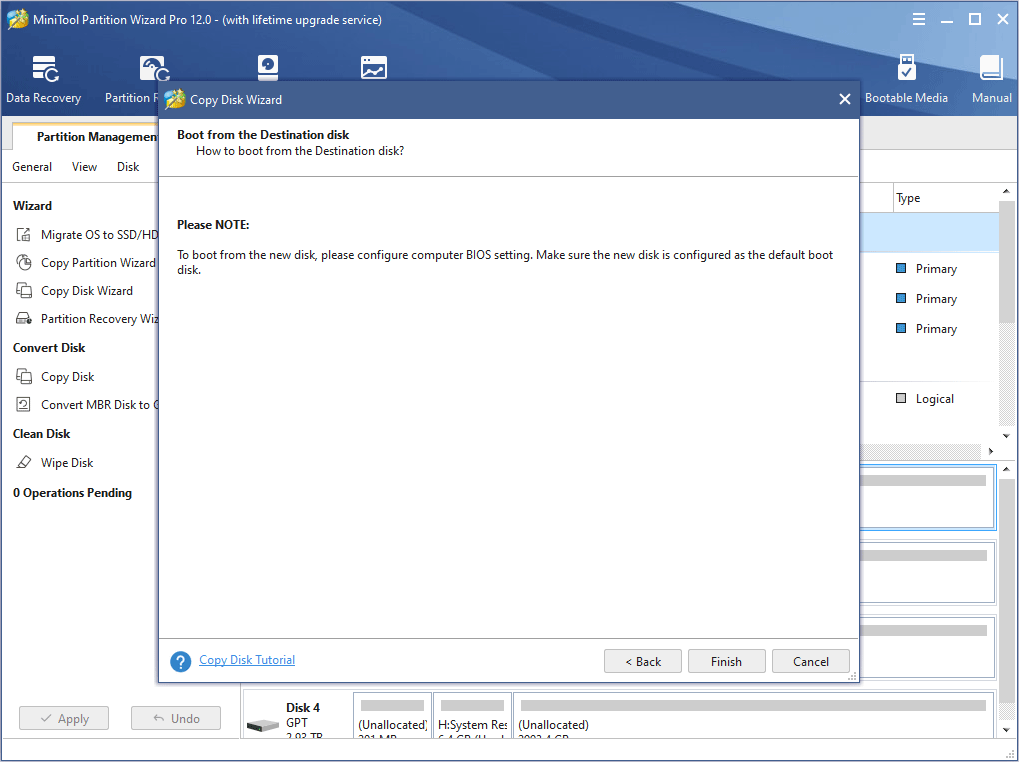Image resolution: width=1019 pixels, height=762 pixels.
Task: Select Copy Disk Wizard text in sidebar
Action: [87, 290]
